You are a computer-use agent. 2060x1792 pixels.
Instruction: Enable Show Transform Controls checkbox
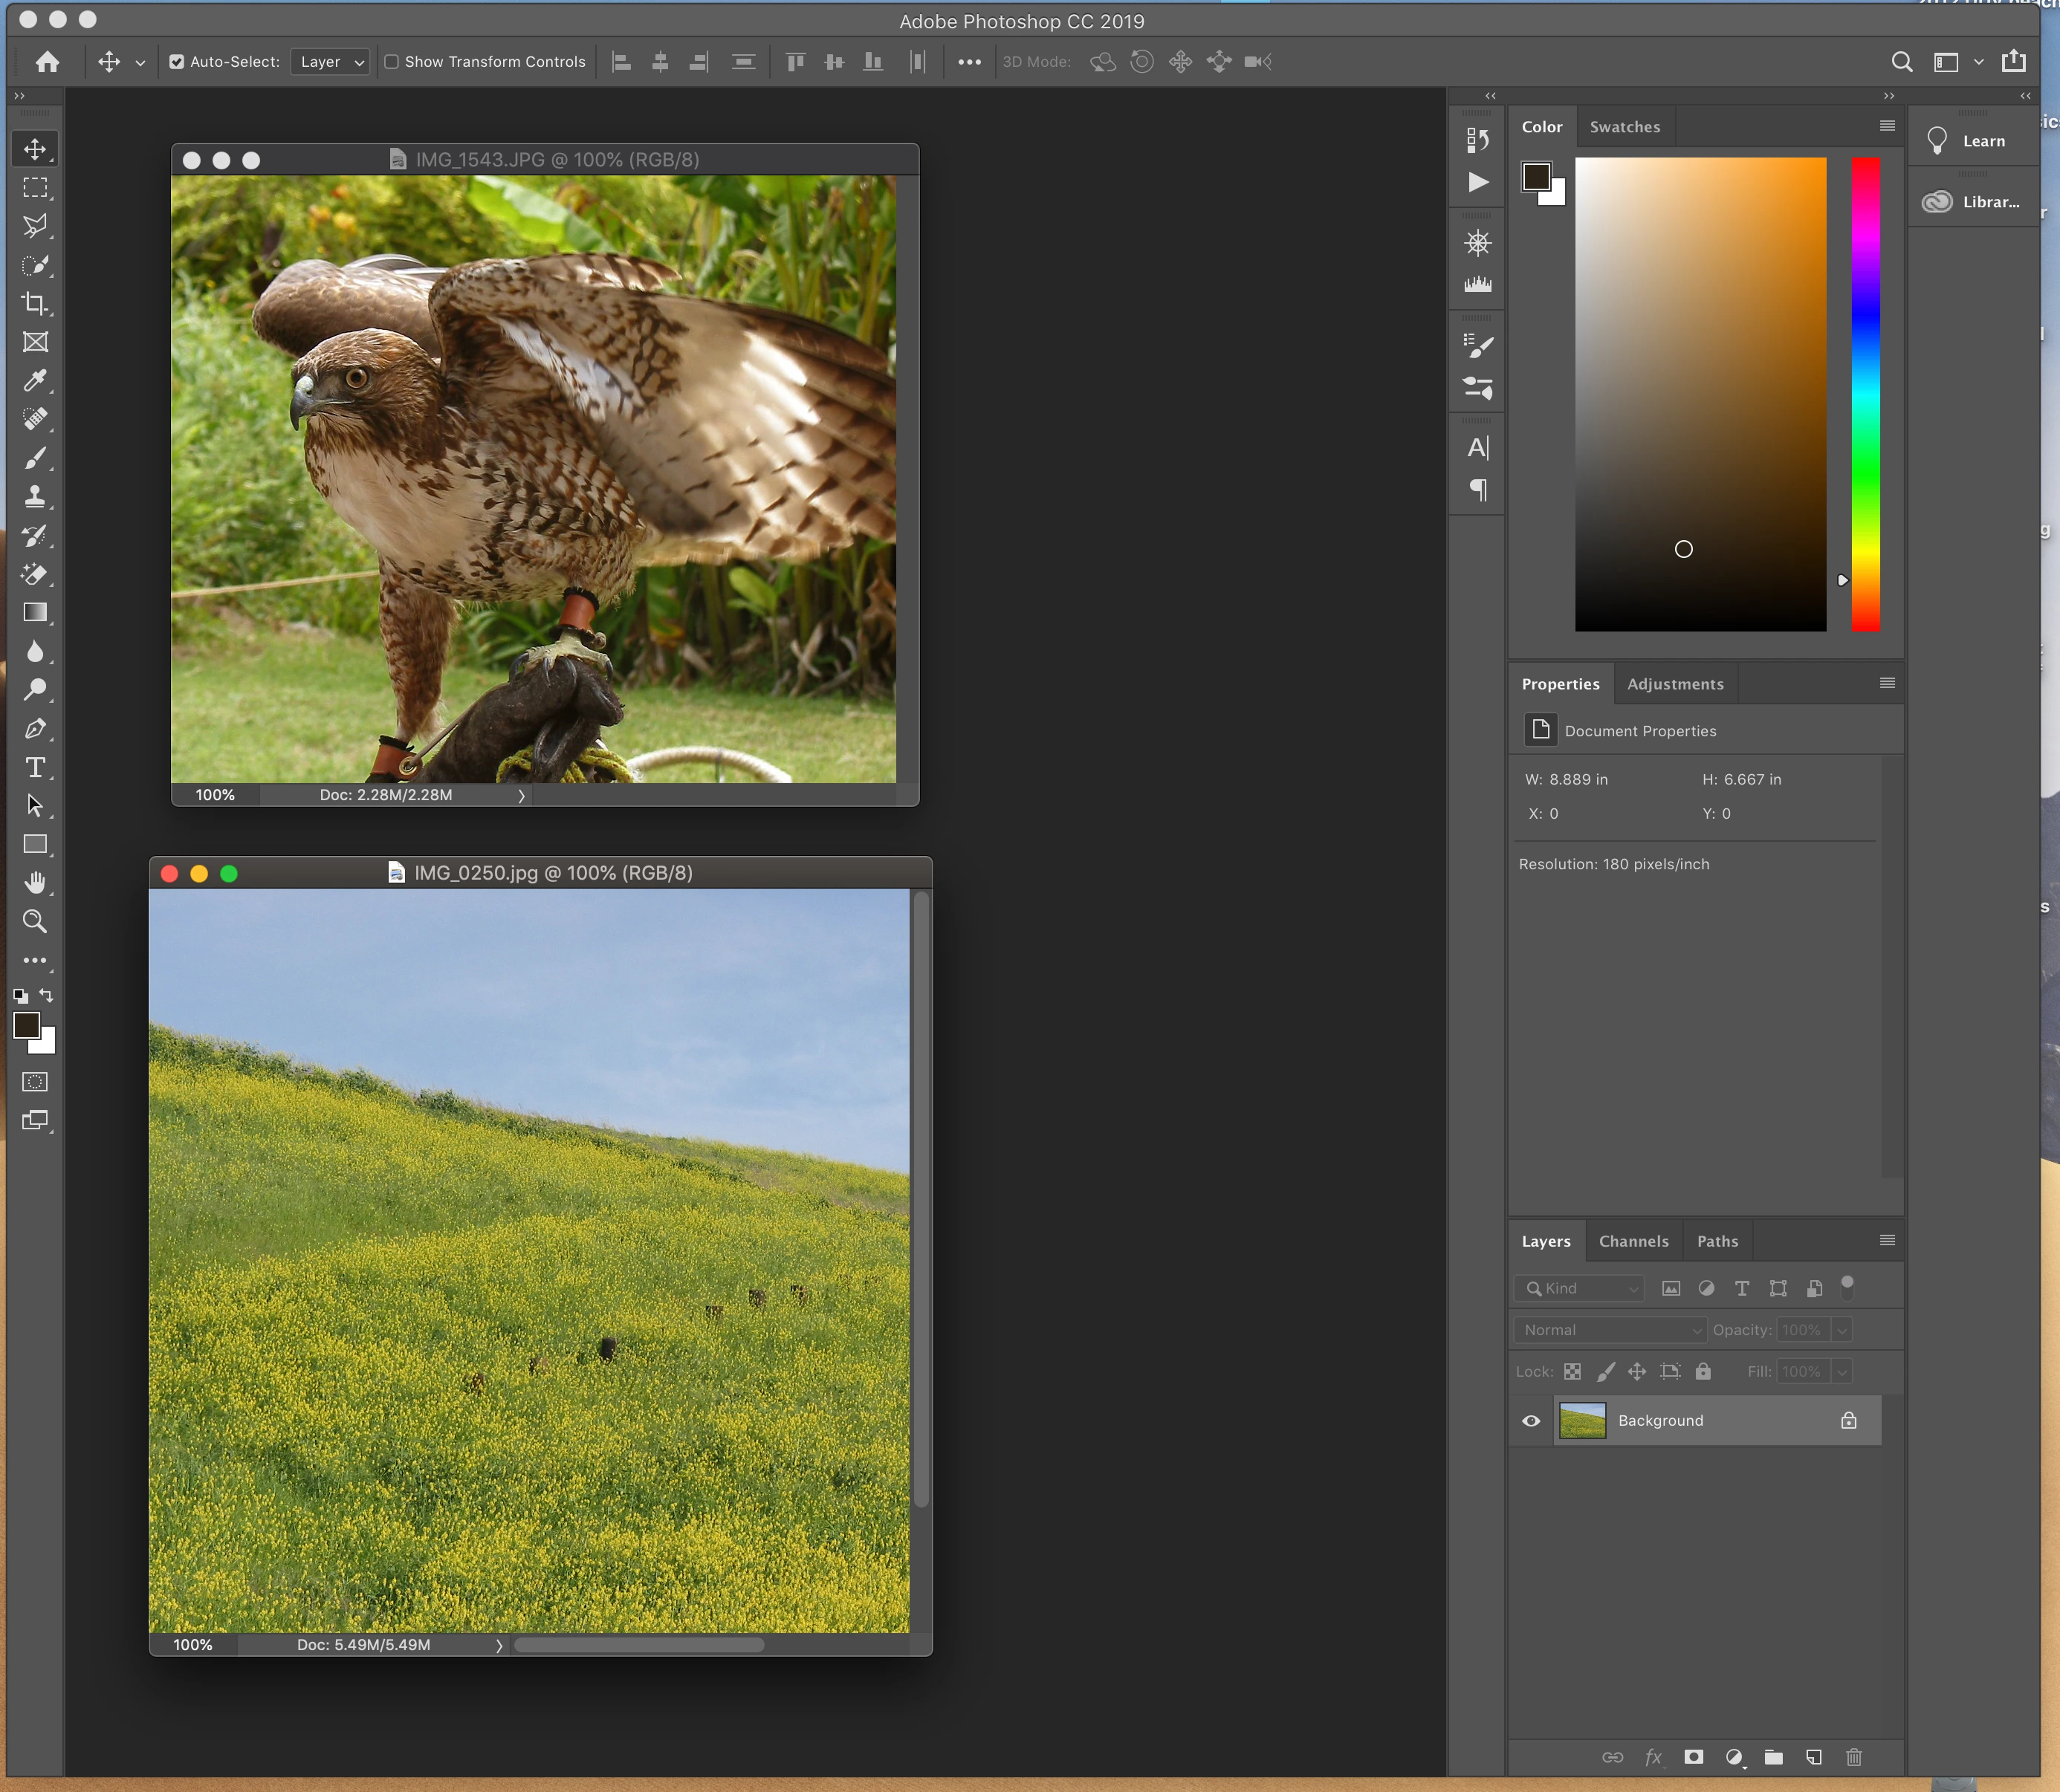[392, 62]
